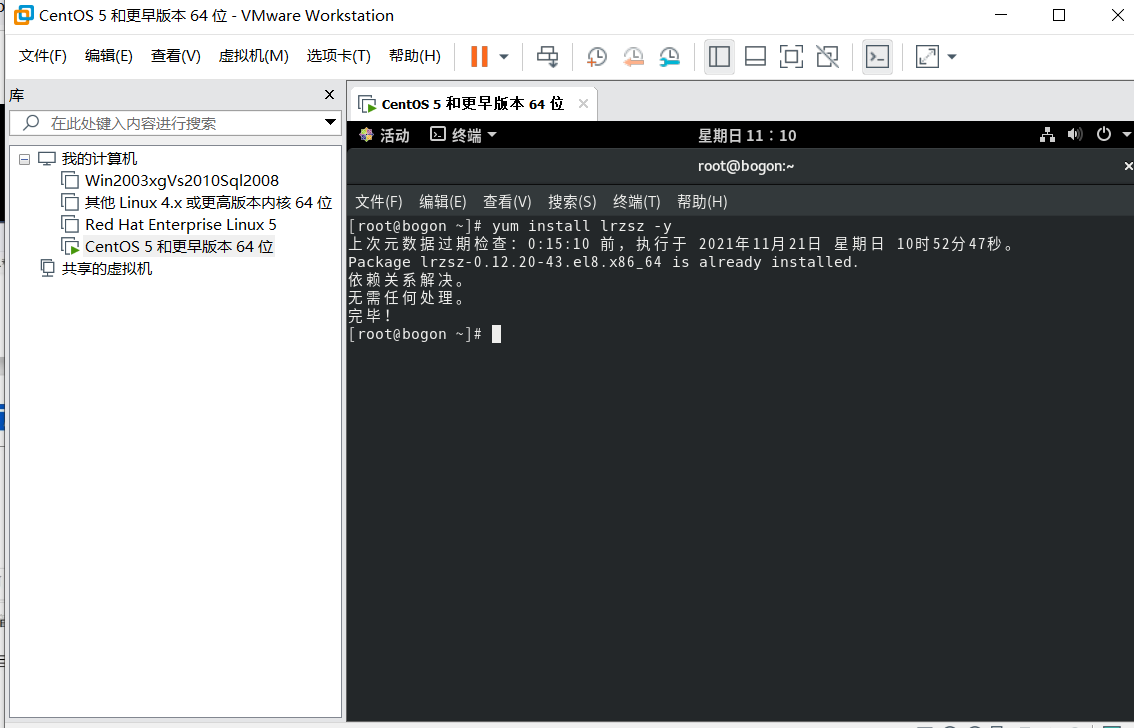Open terminal 编辑(E) menu
Viewport: 1134px width, 728px height.
tap(443, 202)
